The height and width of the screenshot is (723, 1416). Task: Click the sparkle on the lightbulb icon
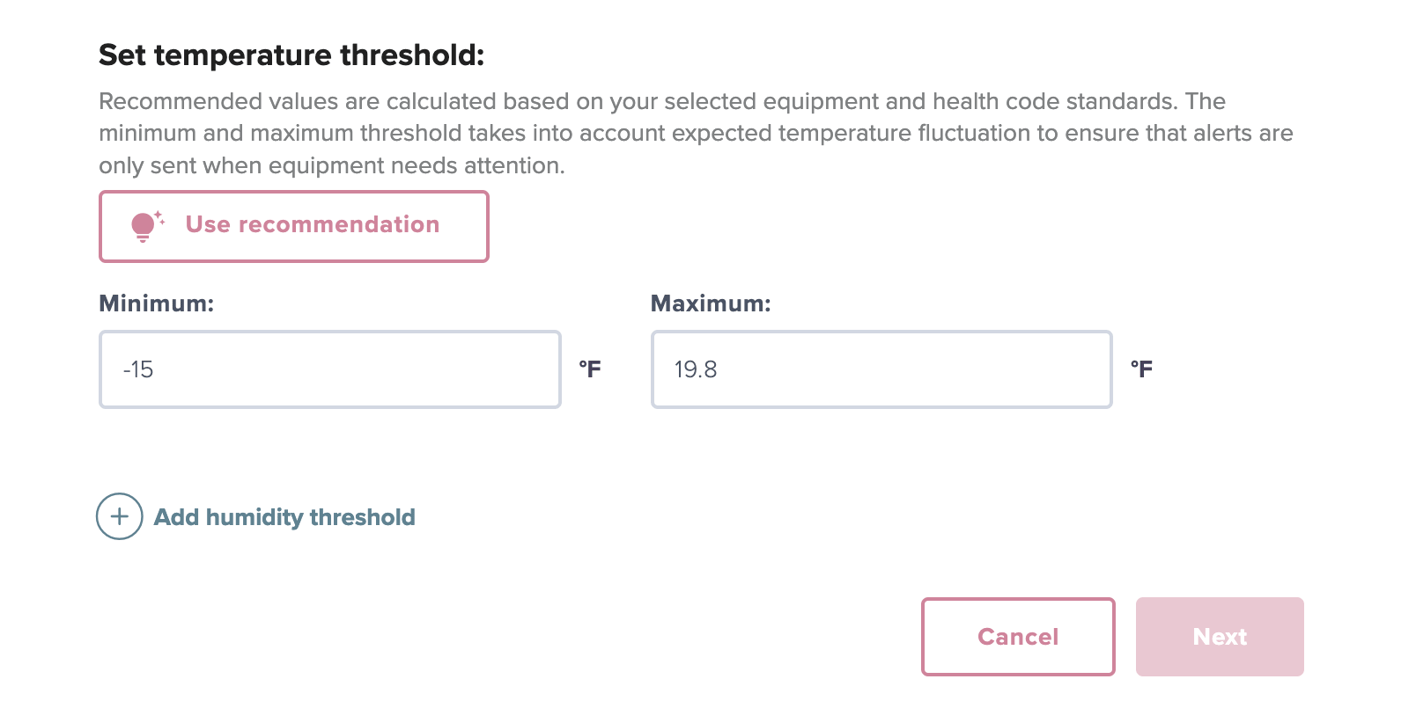coord(159,216)
